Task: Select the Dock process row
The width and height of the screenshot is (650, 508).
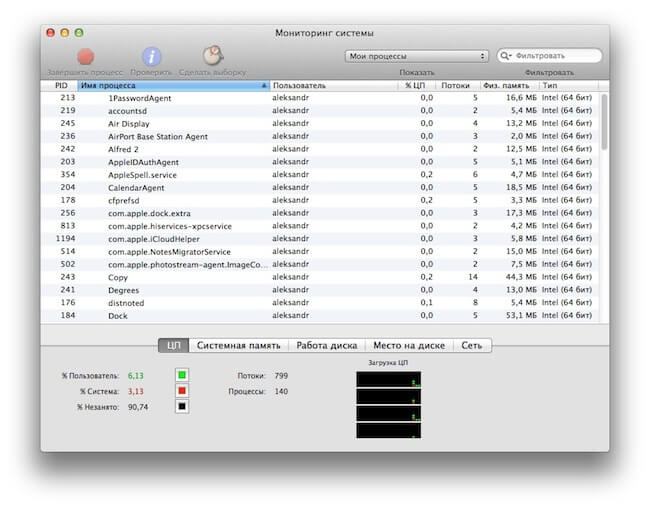Action: pyautogui.click(x=320, y=316)
